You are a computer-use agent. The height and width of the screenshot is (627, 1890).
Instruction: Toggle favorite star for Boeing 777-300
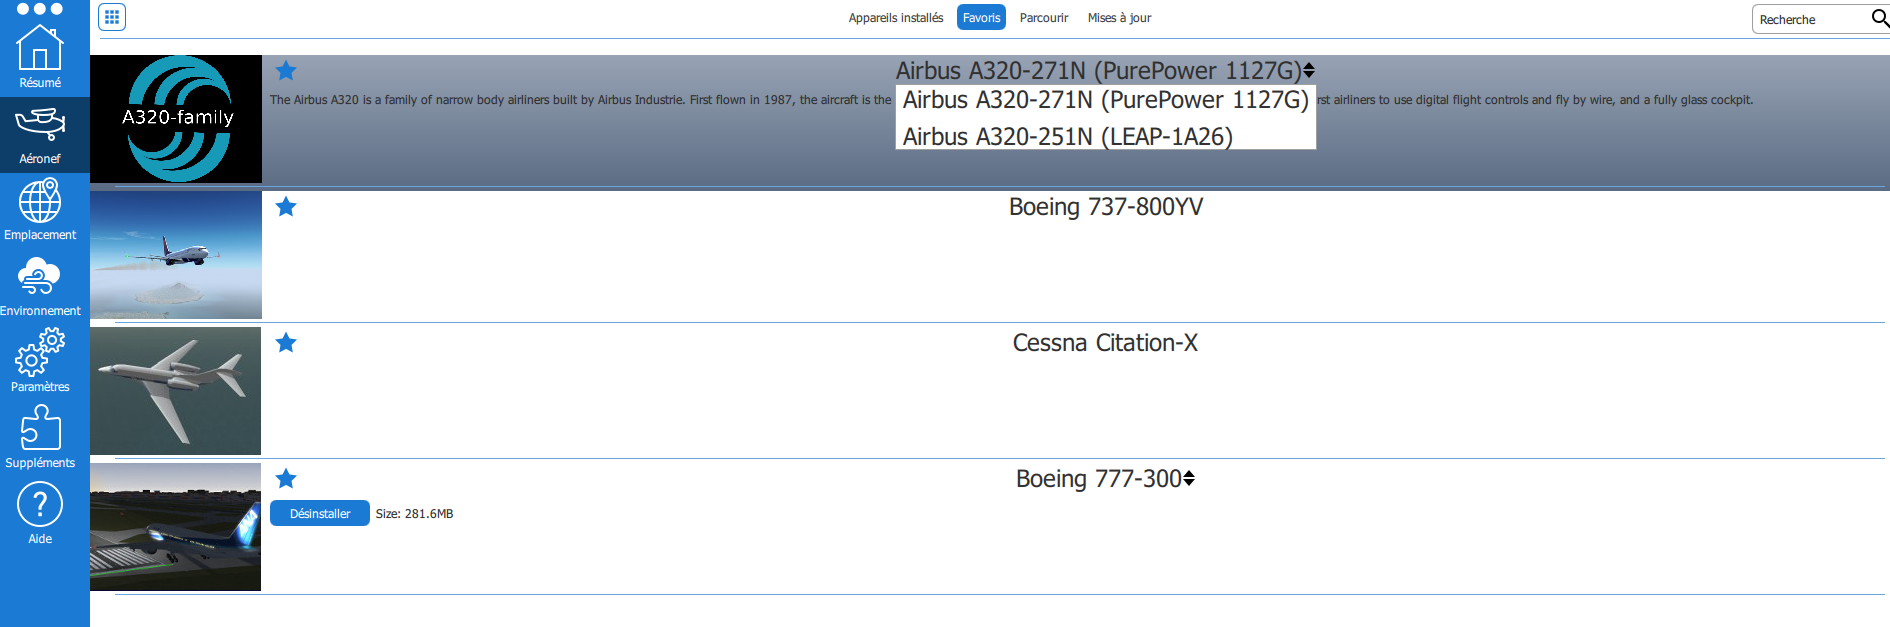coord(286,479)
